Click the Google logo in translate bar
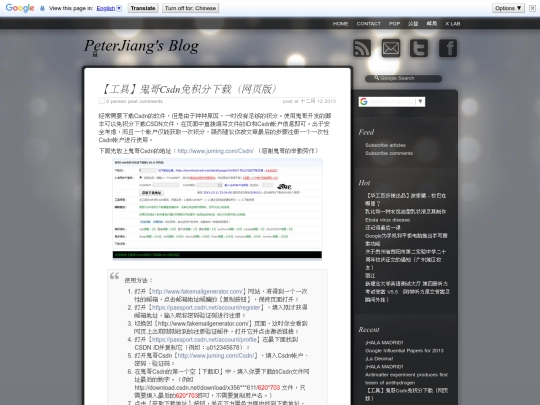This screenshot has width=540, height=405. (x=20, y=8)
